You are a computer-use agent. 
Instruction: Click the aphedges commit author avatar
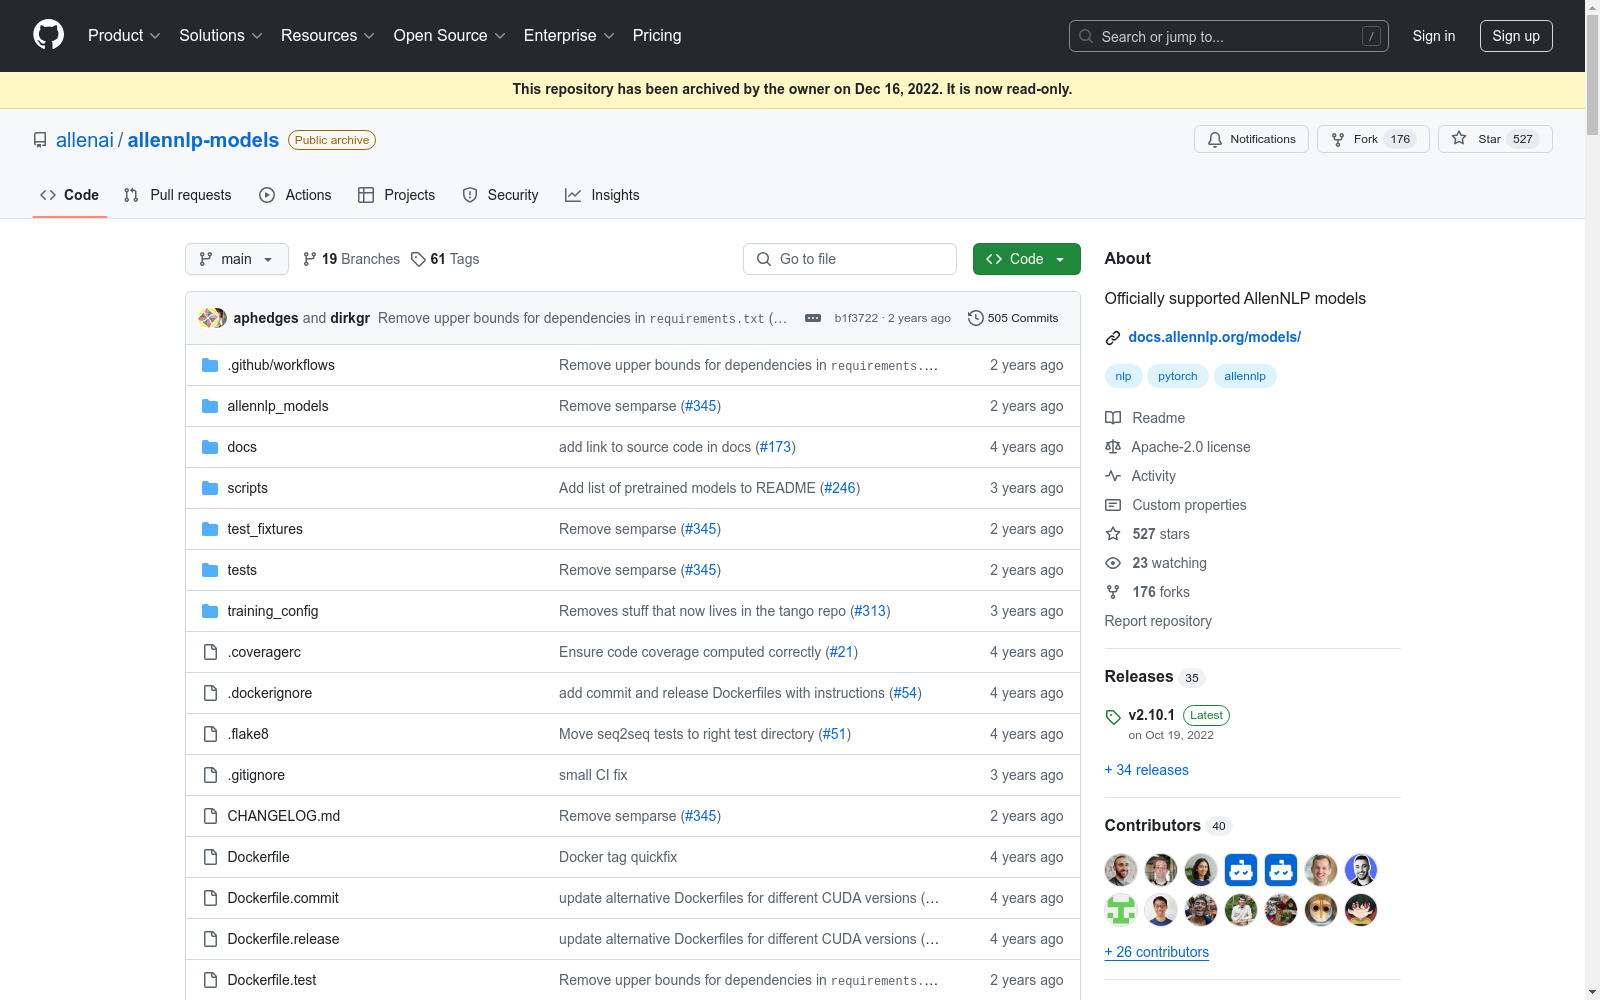pos(208,318)
